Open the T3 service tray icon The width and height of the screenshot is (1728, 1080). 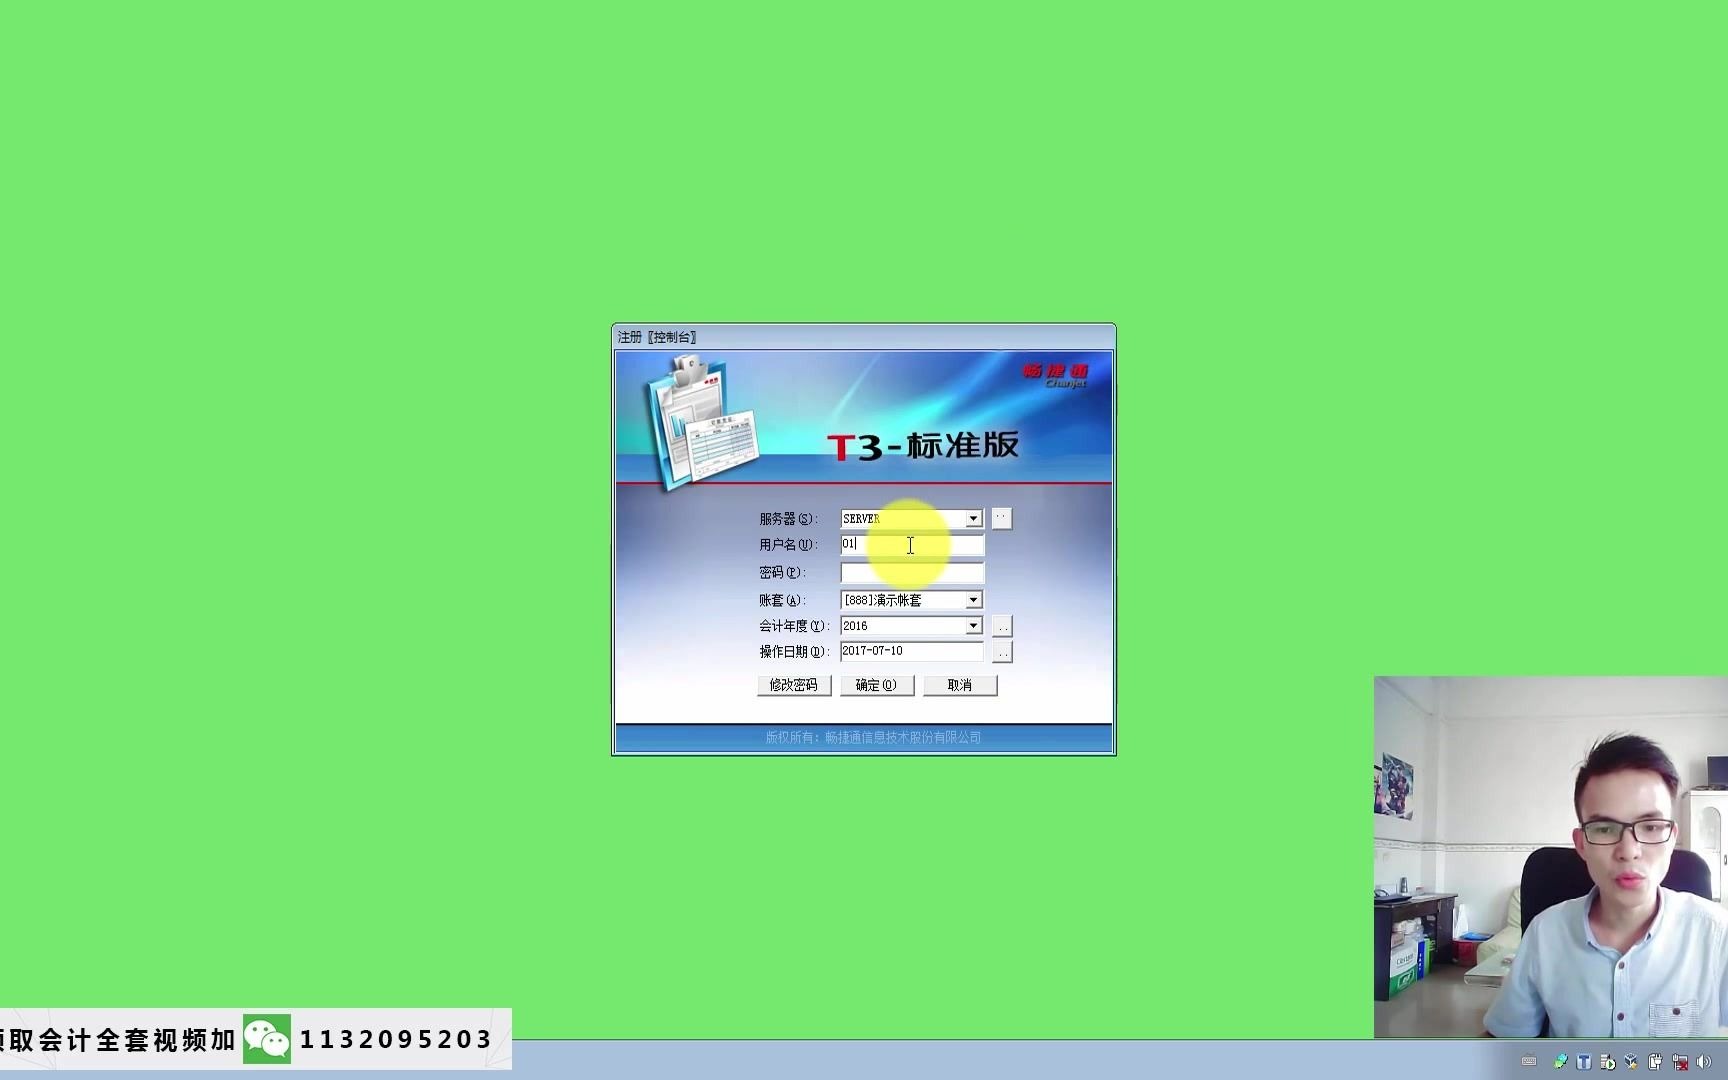pyautogui.click(x=1584, y=1062)
